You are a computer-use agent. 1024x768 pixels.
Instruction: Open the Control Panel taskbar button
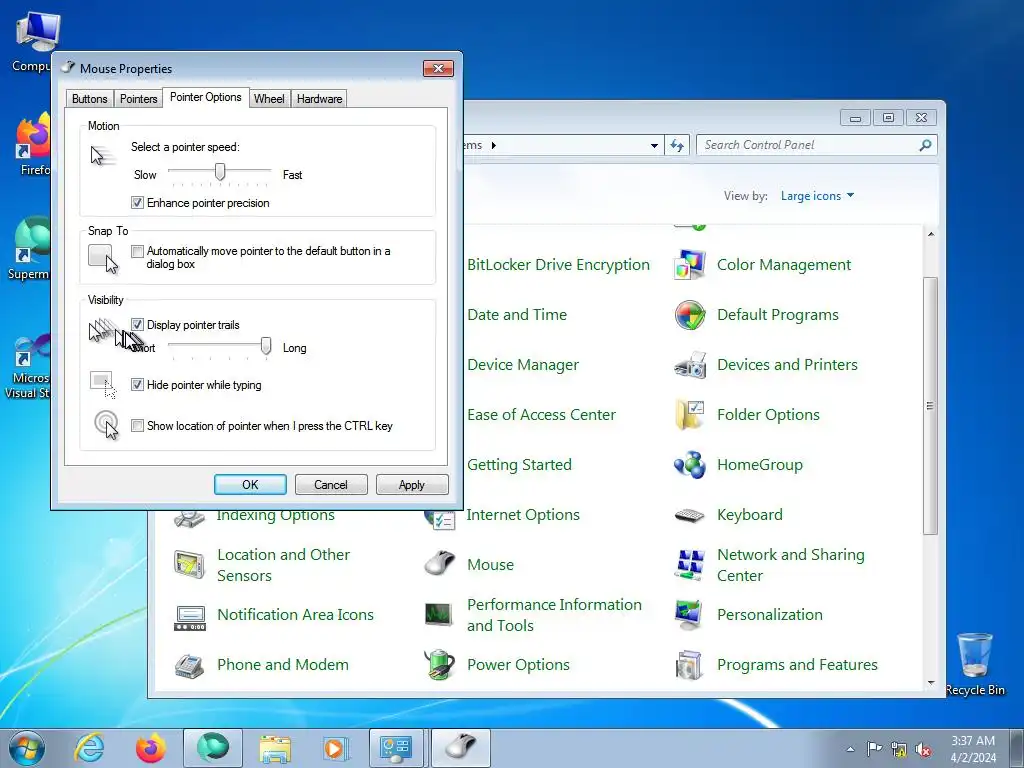[396, 748]
